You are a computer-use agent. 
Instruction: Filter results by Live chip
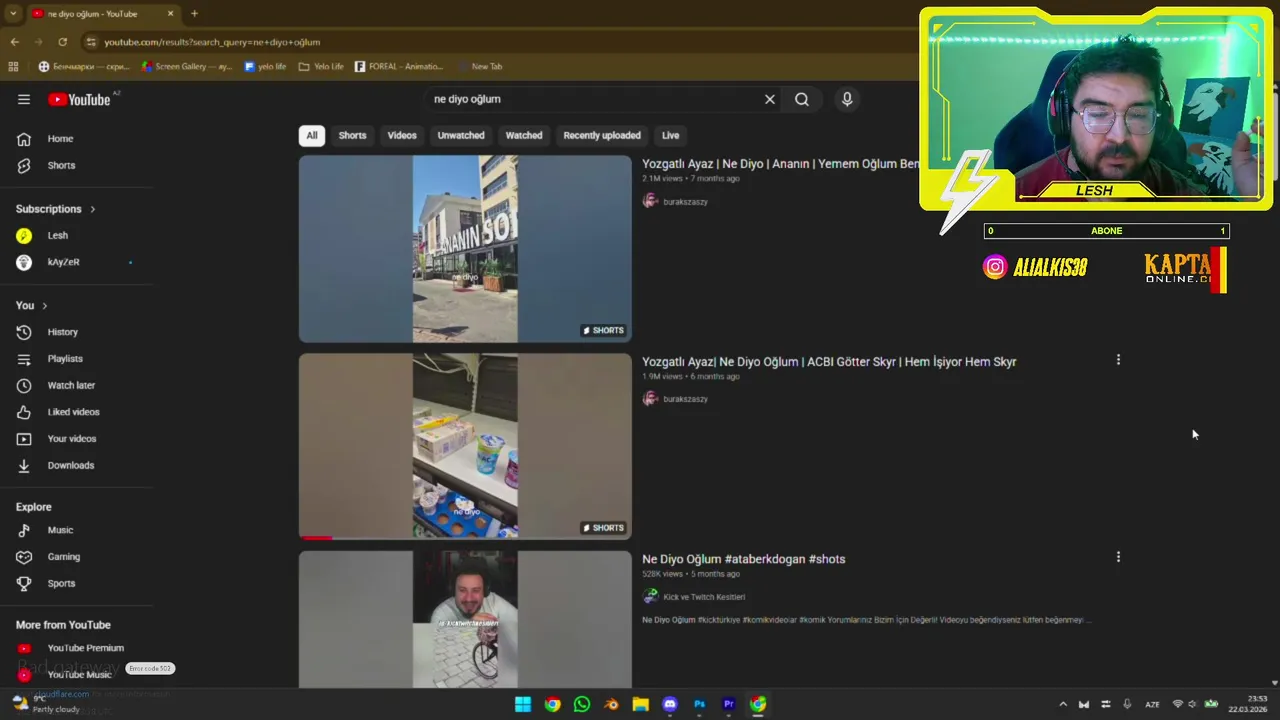(671, 135)
